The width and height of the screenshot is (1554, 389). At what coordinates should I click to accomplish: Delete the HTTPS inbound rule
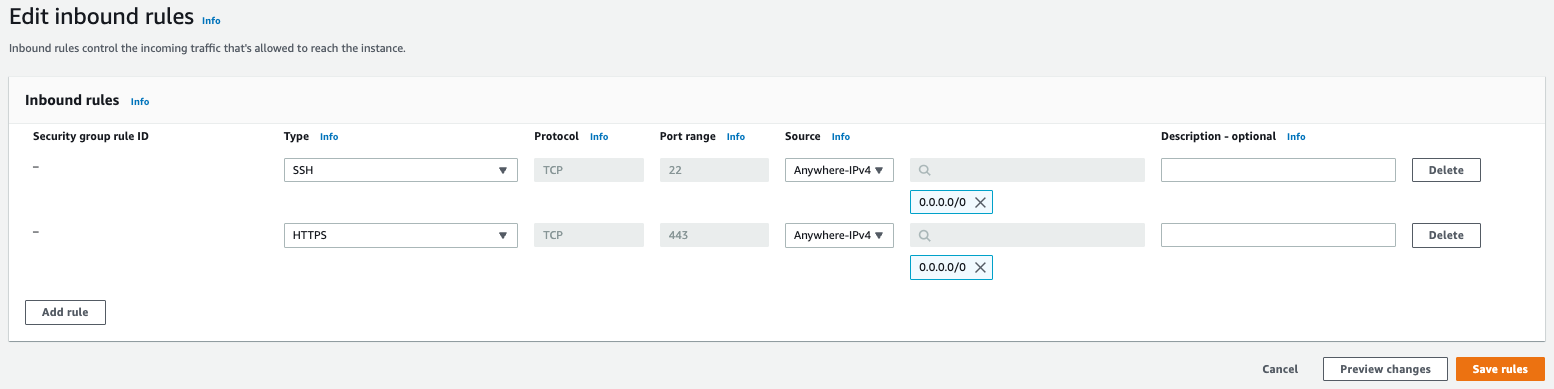1446,235
